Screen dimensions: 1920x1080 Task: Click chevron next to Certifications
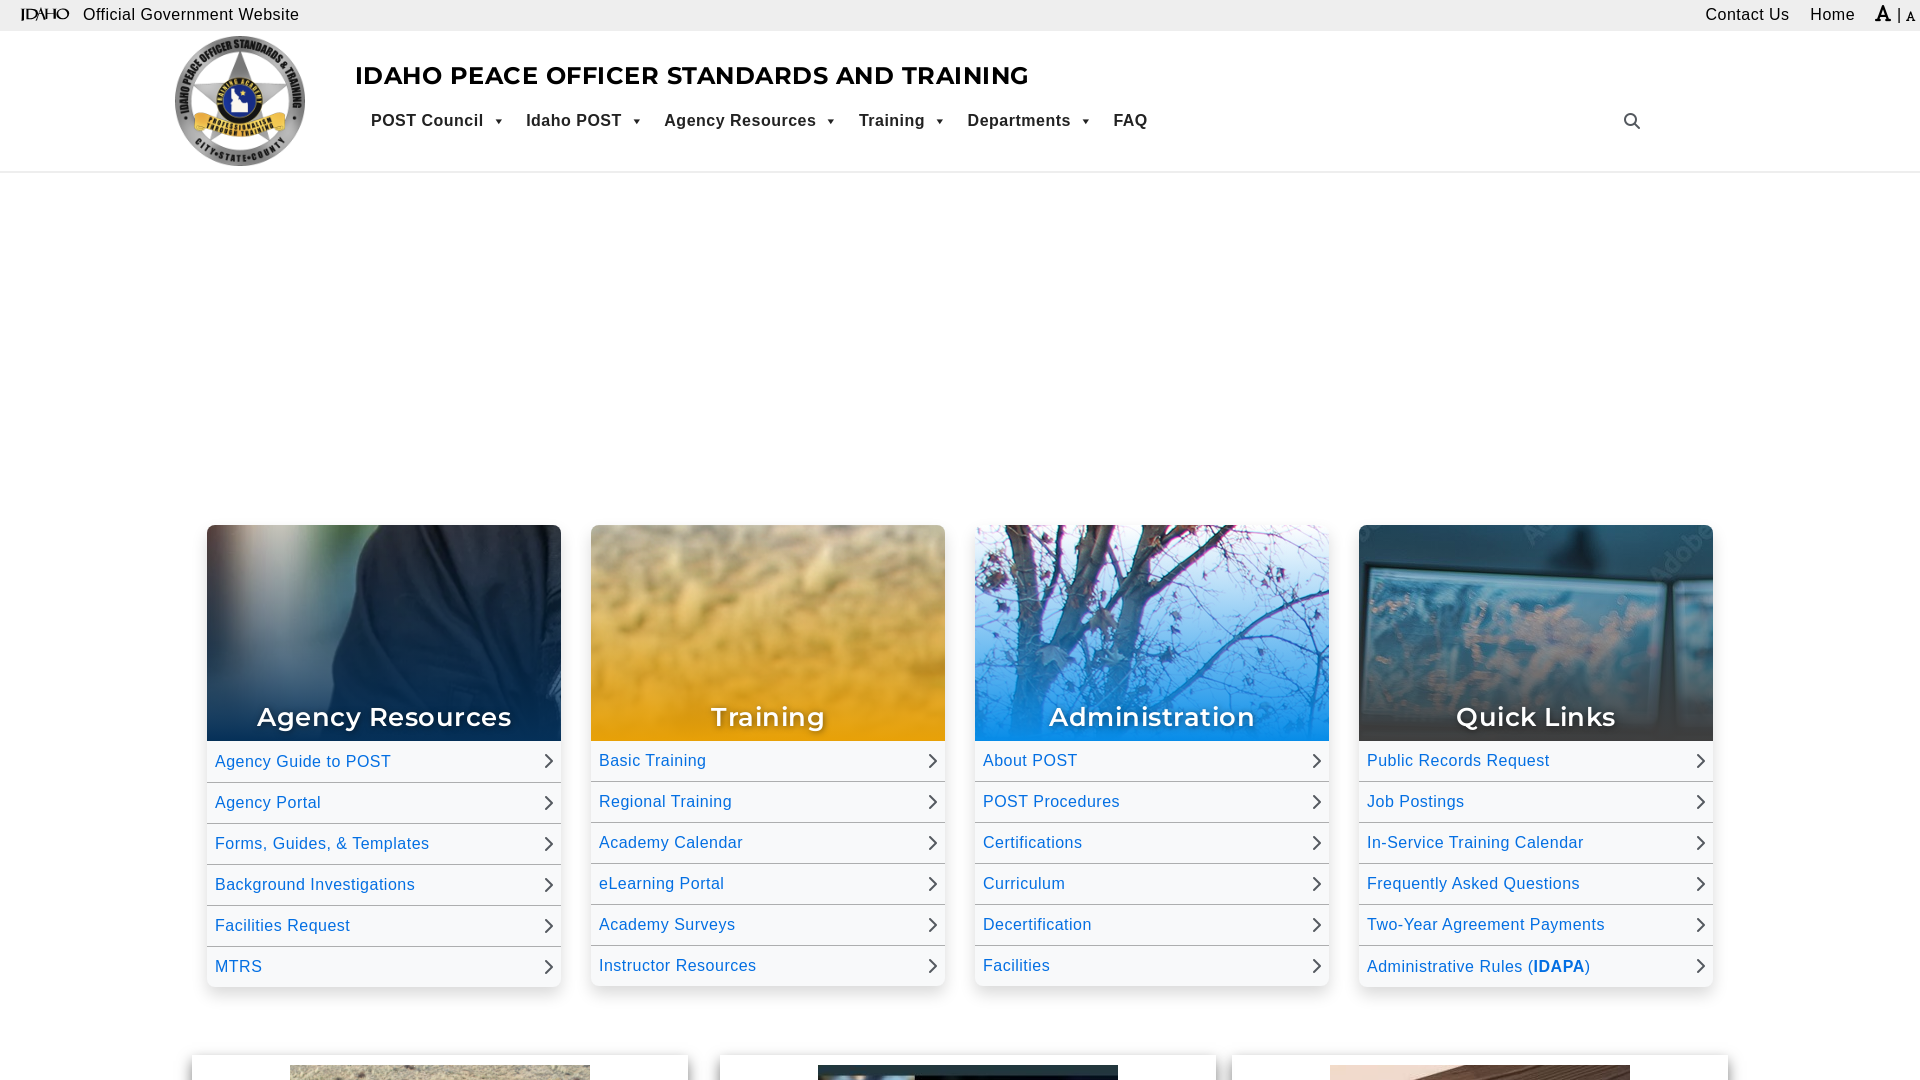tap(1316, 843)
